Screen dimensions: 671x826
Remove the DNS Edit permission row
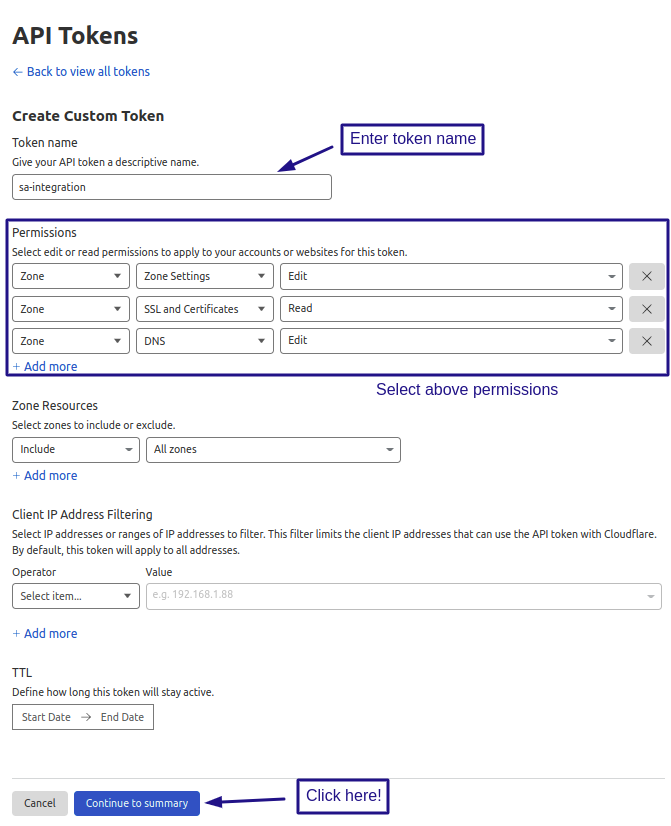647,341
